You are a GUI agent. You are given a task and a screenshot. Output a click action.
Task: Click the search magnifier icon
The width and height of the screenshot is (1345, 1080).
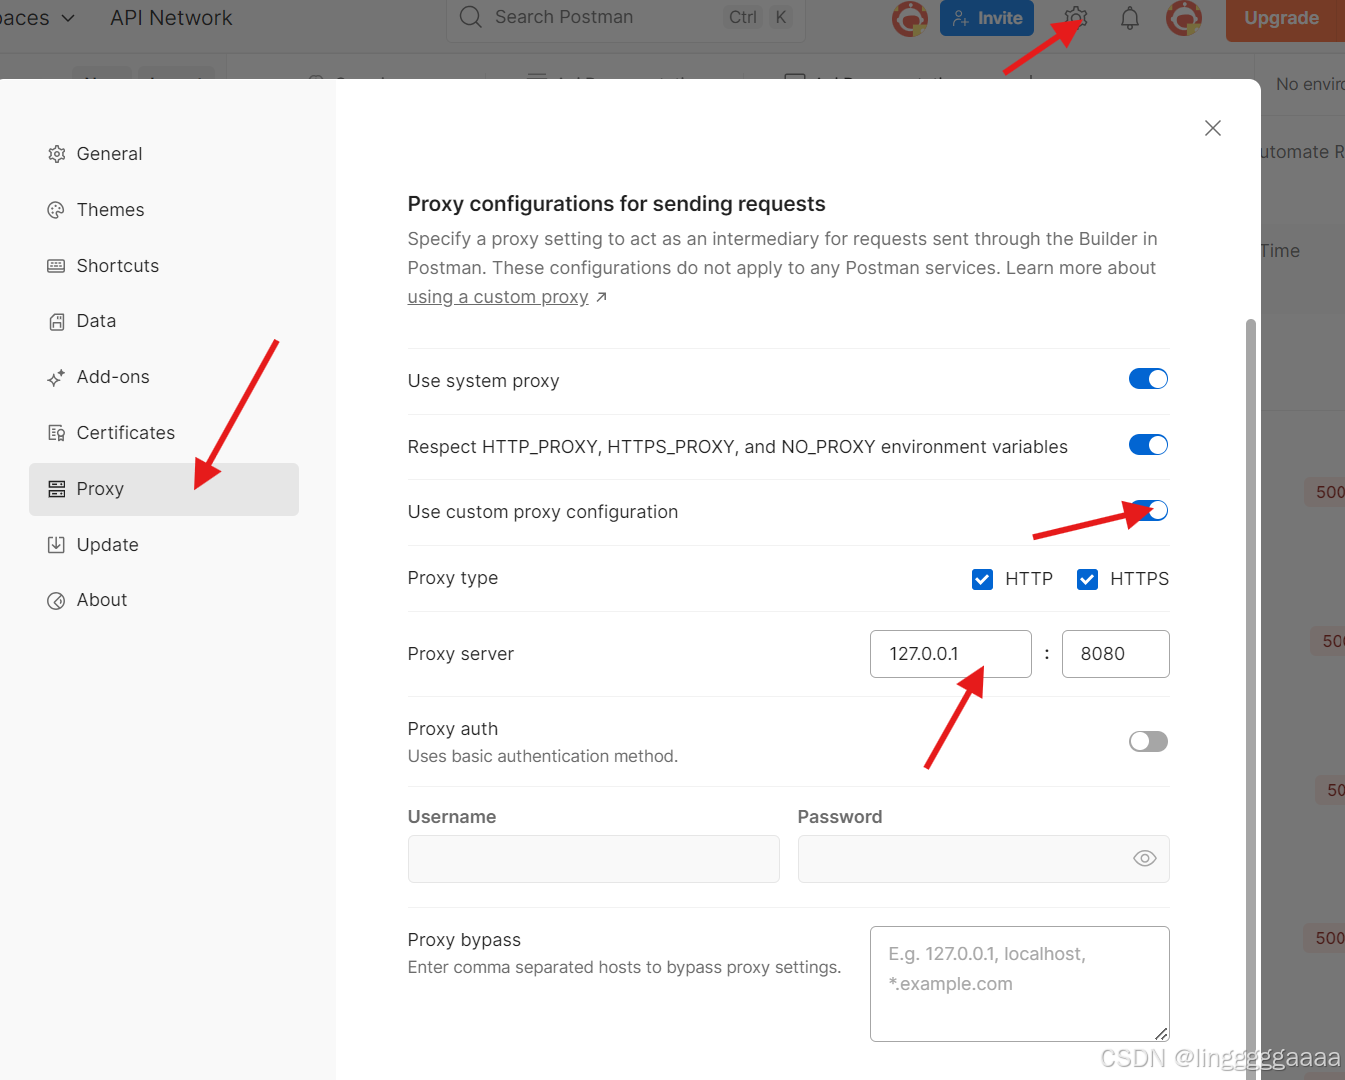click(x=471, y=17)
